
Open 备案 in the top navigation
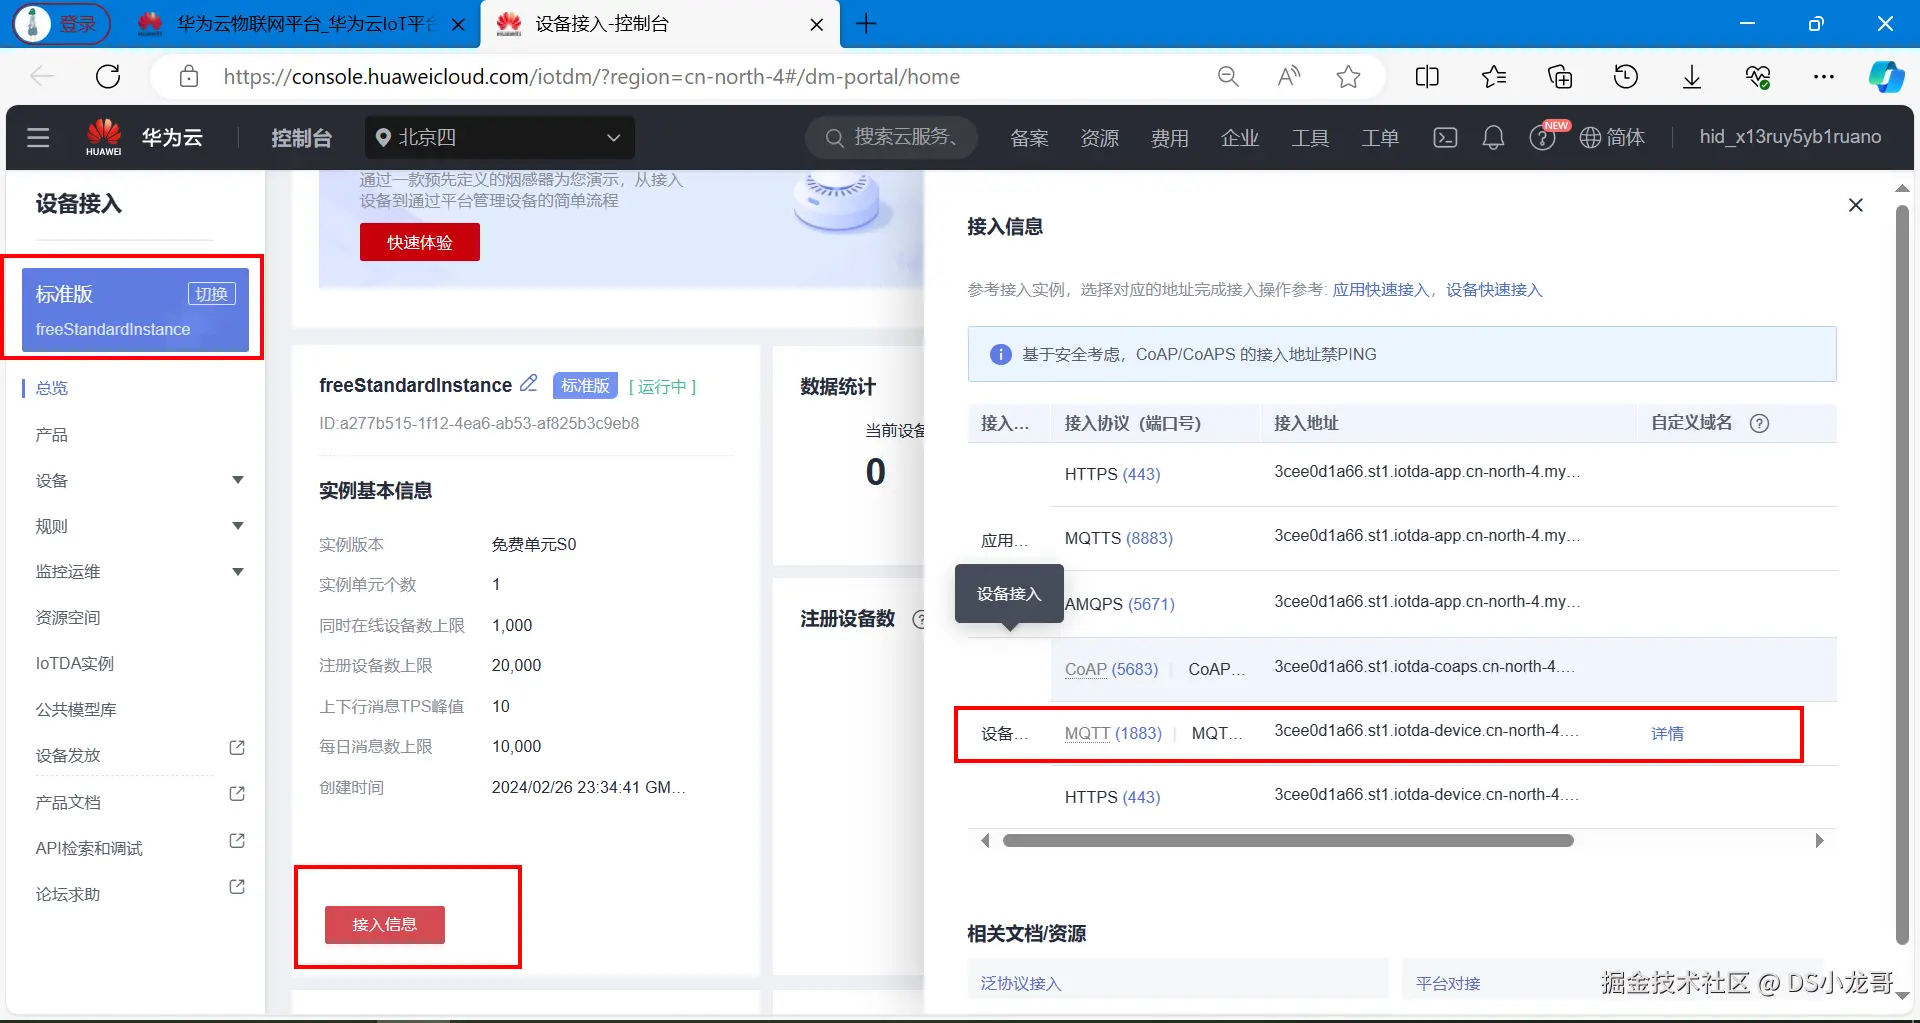point(1029,138)
